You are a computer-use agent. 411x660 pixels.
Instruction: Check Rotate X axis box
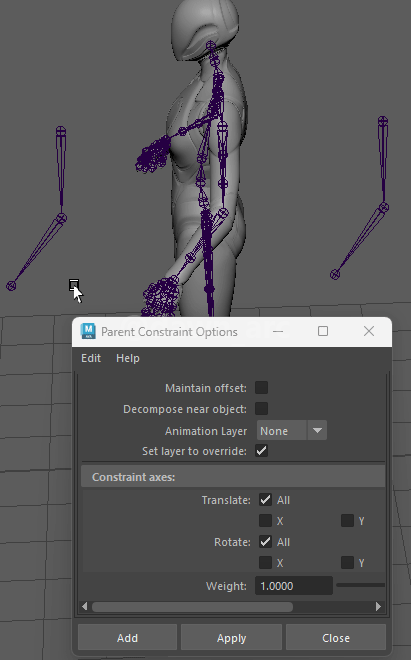[265, 563]
